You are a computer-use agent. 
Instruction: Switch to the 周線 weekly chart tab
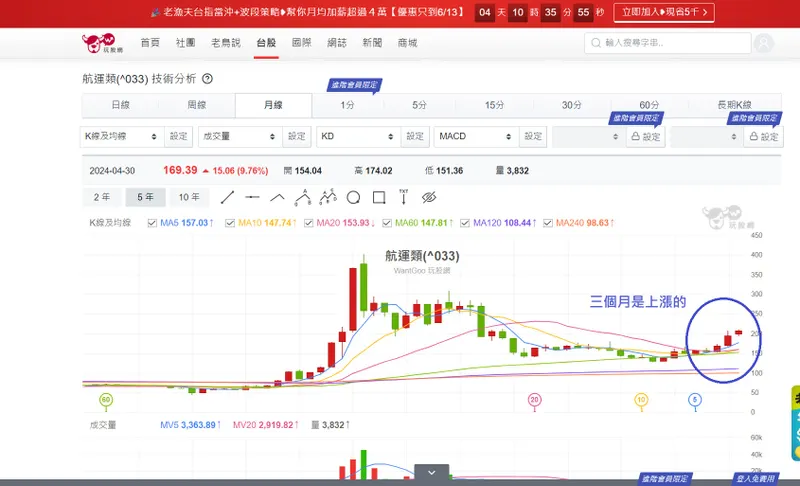[197, 105]
